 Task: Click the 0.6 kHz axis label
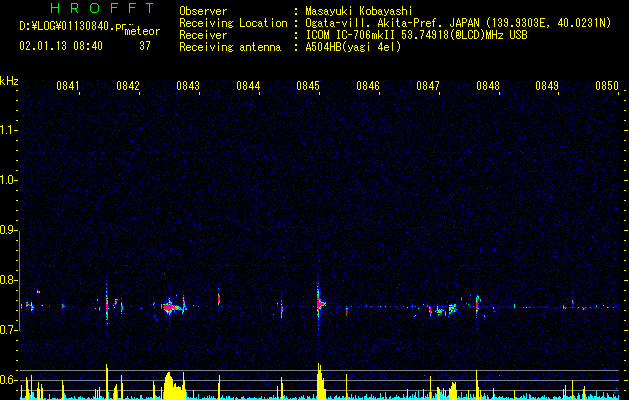click(x=8, y=380)
